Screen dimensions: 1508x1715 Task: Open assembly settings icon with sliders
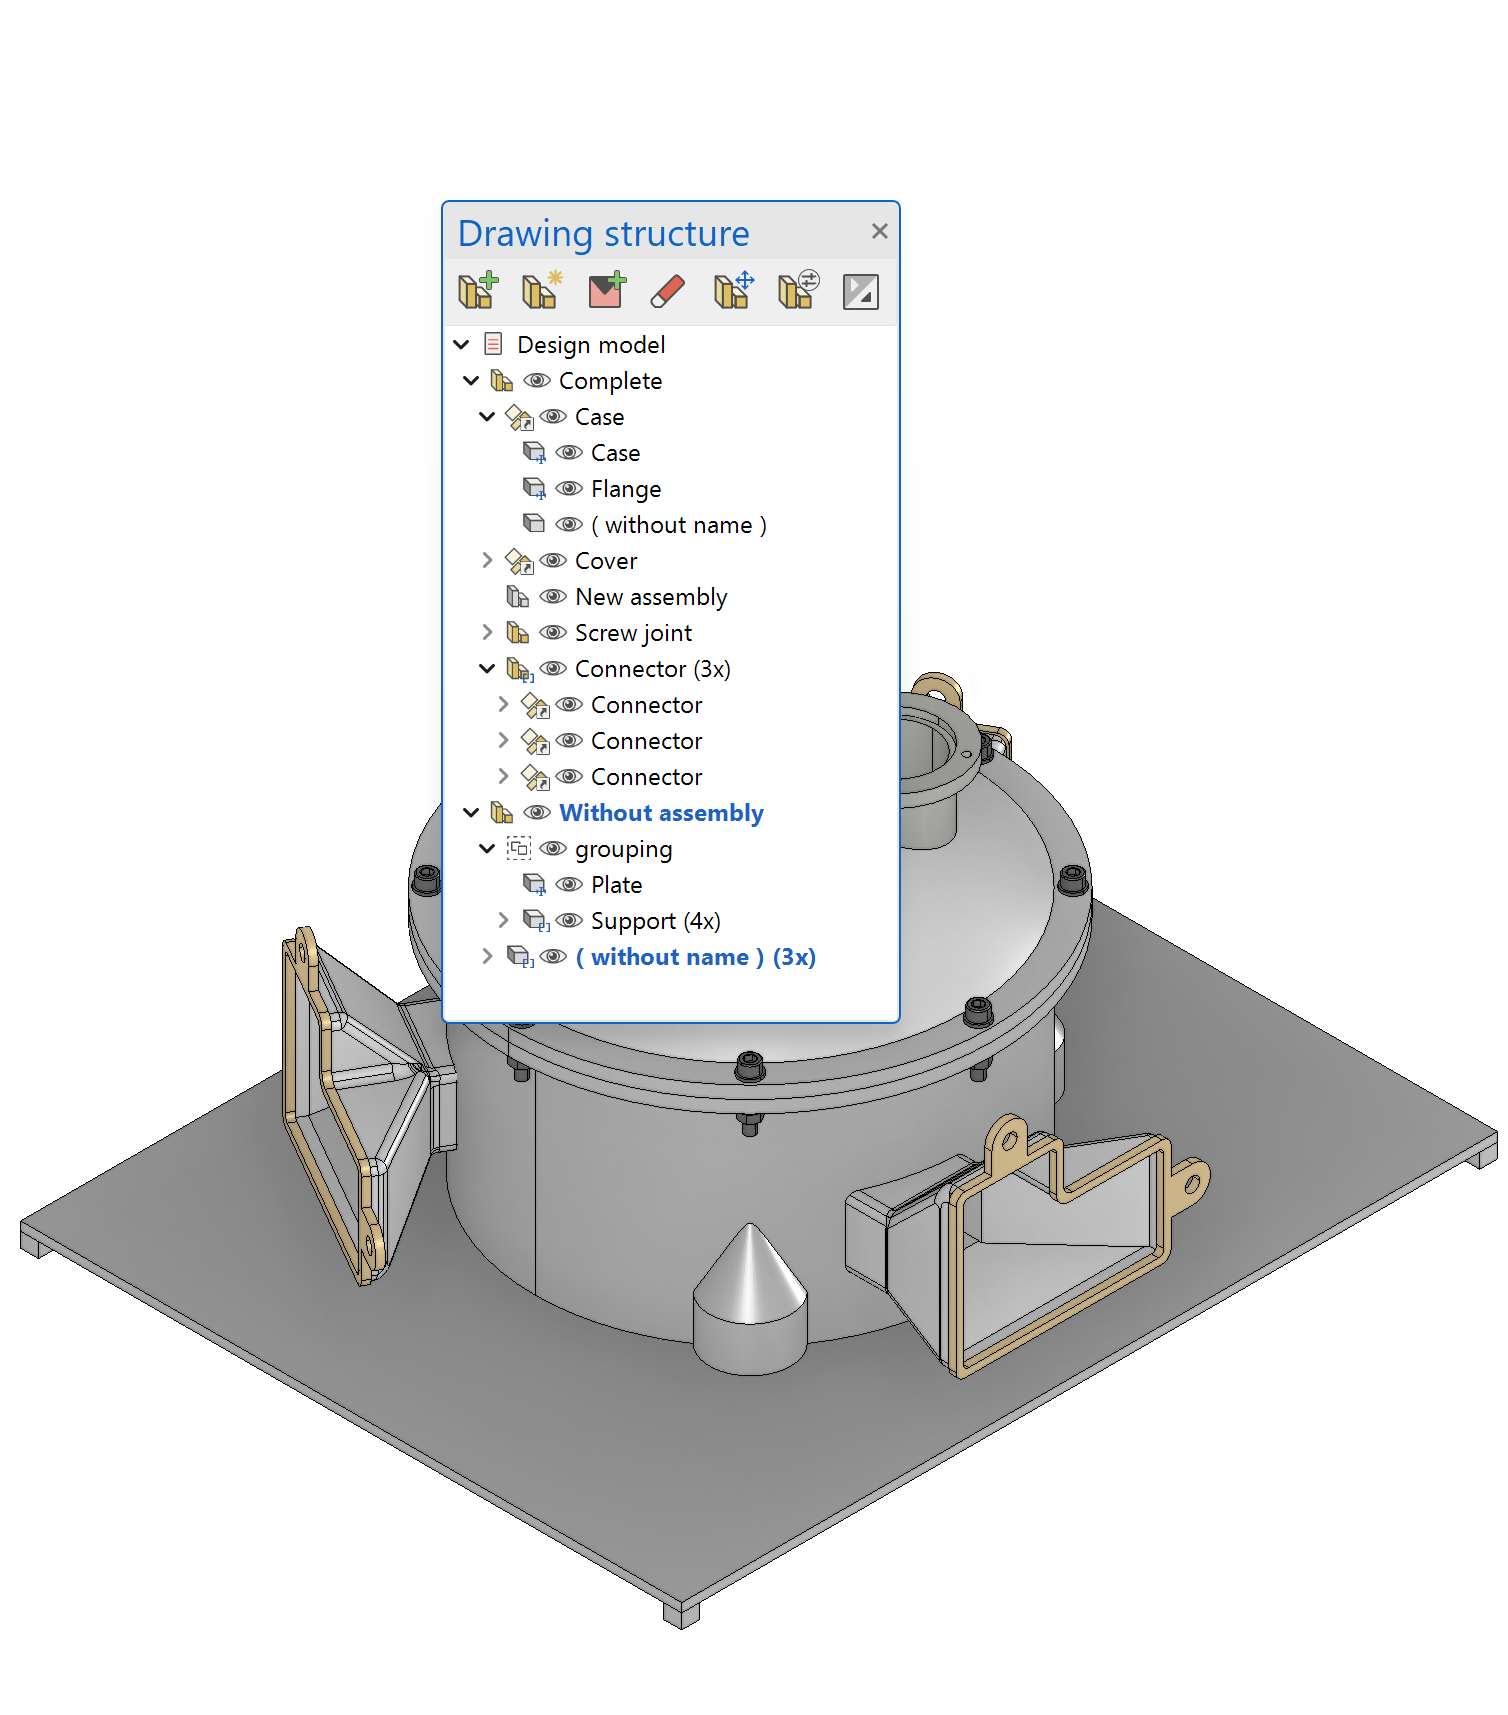pos(798,291)
